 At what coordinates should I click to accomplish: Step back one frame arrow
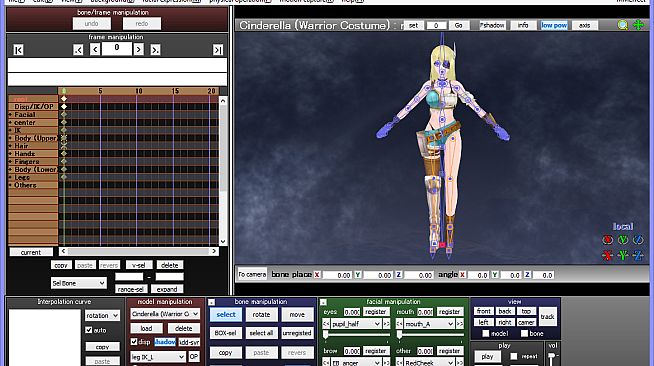[x=95, y=50]
